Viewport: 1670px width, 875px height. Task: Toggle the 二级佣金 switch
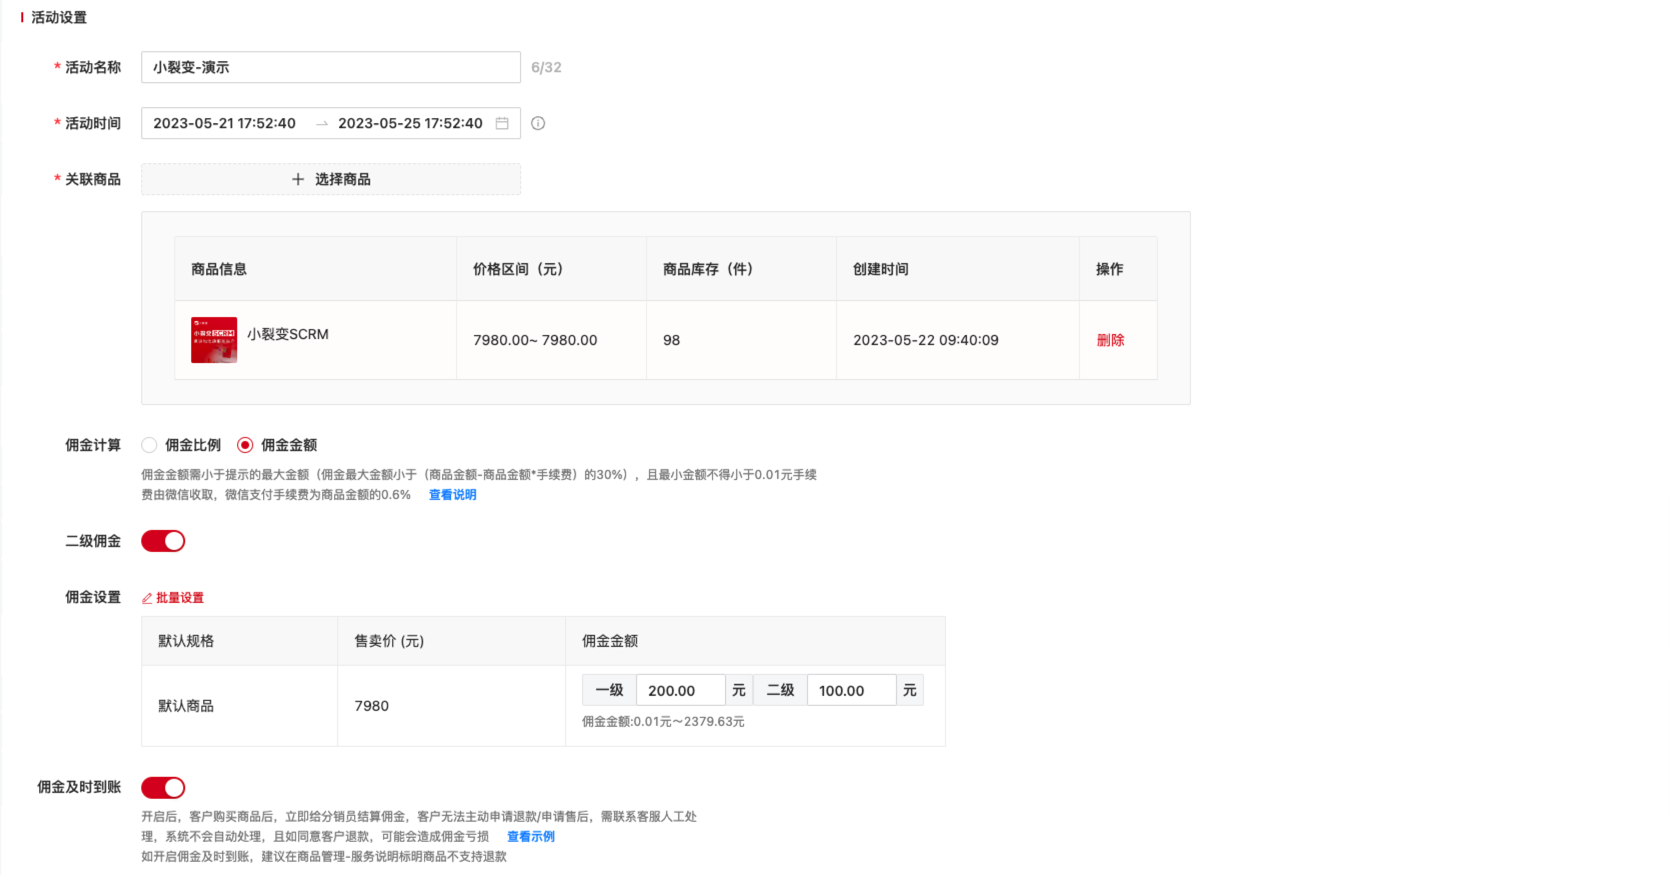[x=163, y=541]
